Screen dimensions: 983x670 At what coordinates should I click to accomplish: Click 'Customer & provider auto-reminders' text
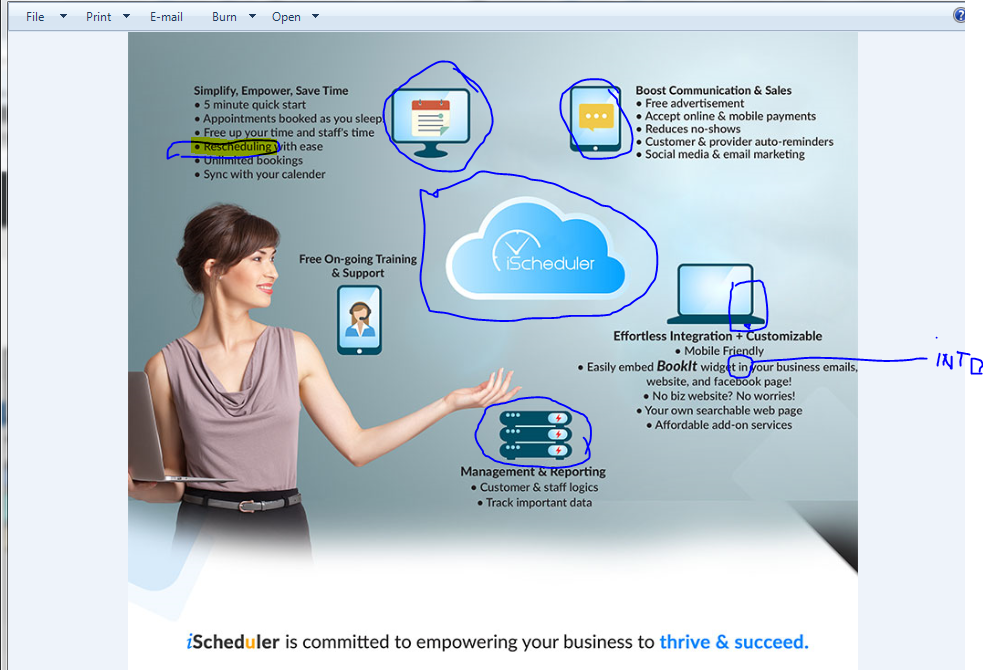[x=739, y=142]
